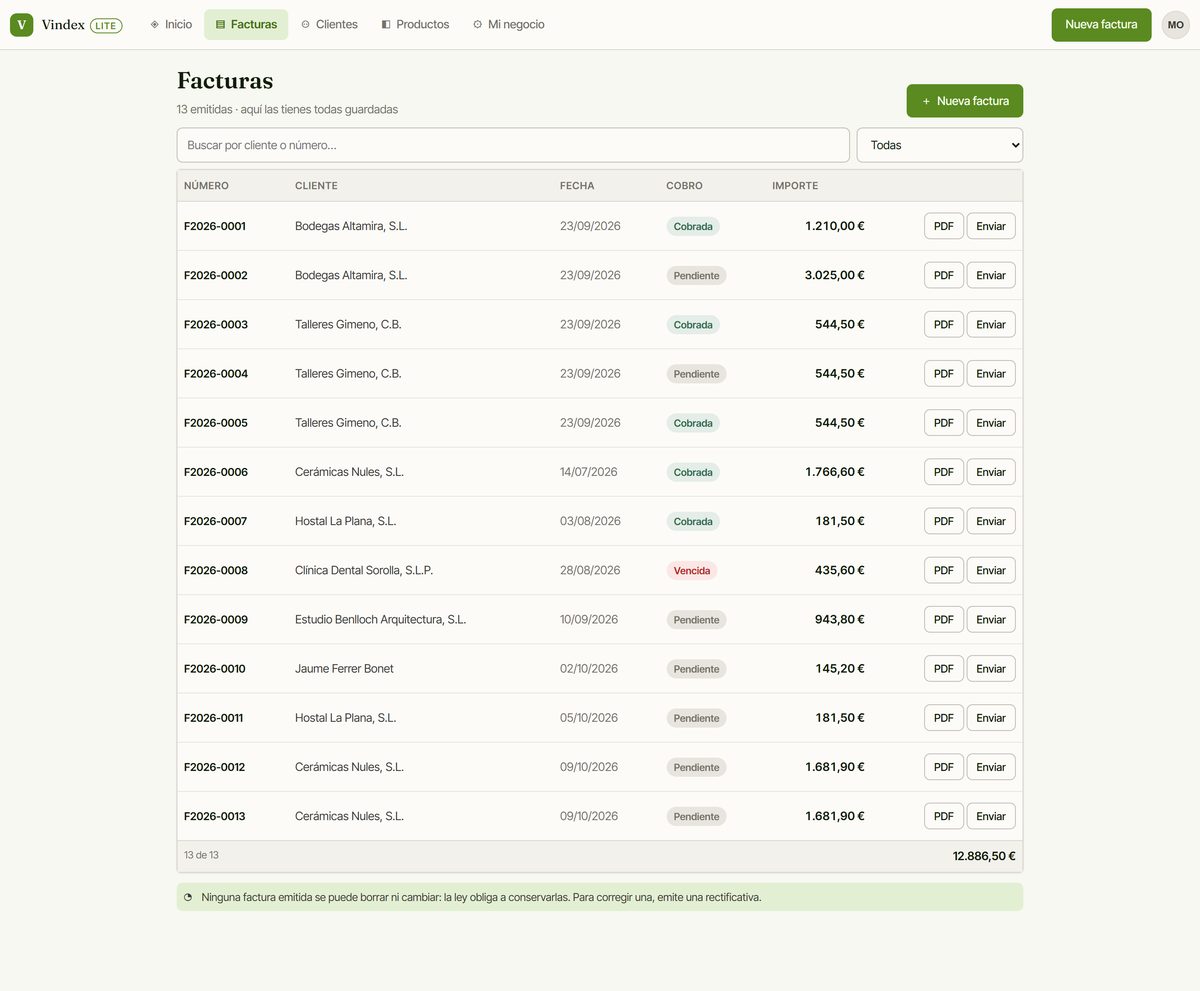Screen dimensions: 1200x991
Task: Click the date 02/10/2026
Action: tap(589, 668)
